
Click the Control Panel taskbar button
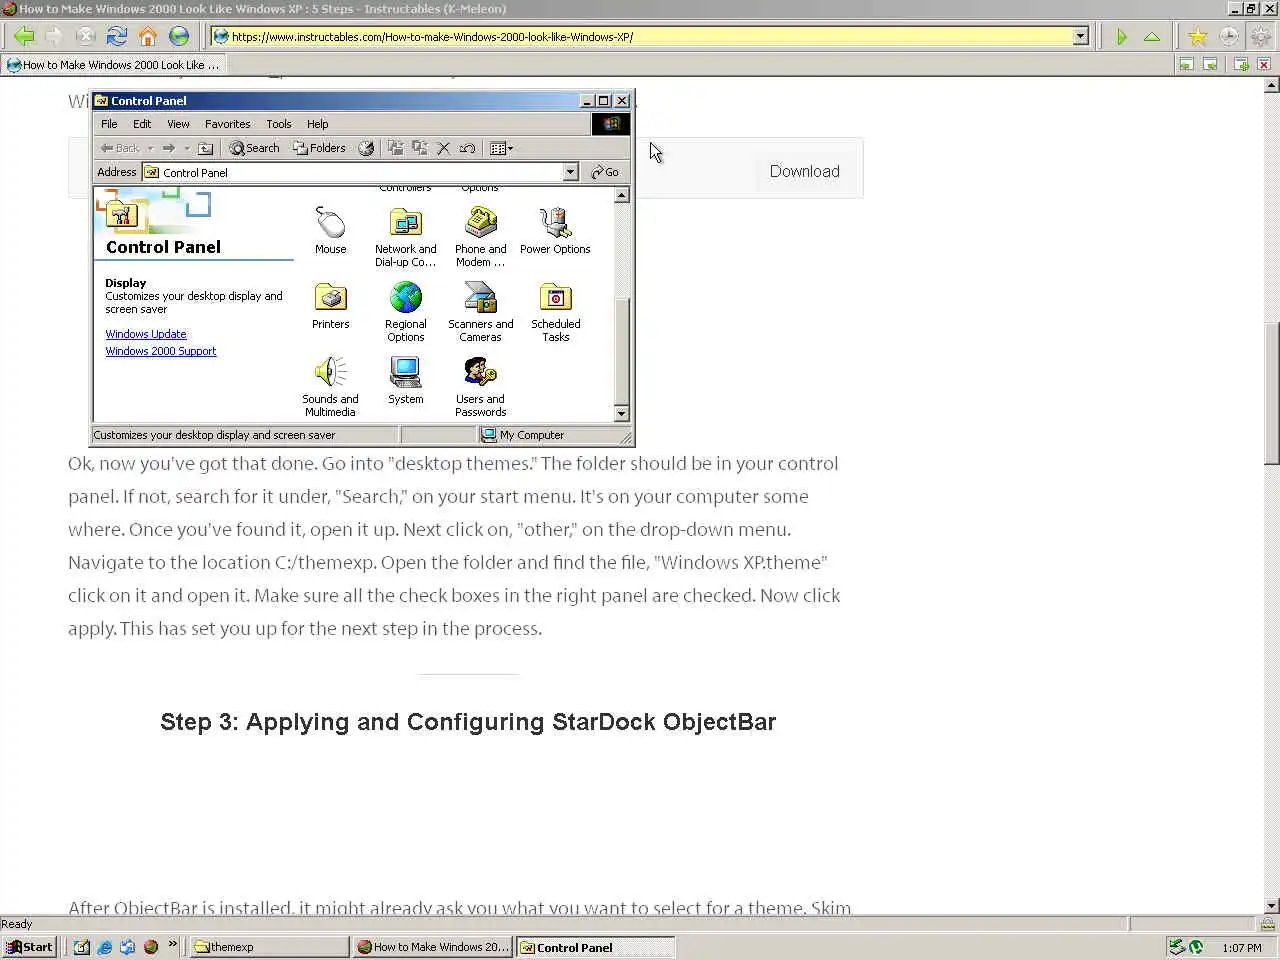[596, 947]
